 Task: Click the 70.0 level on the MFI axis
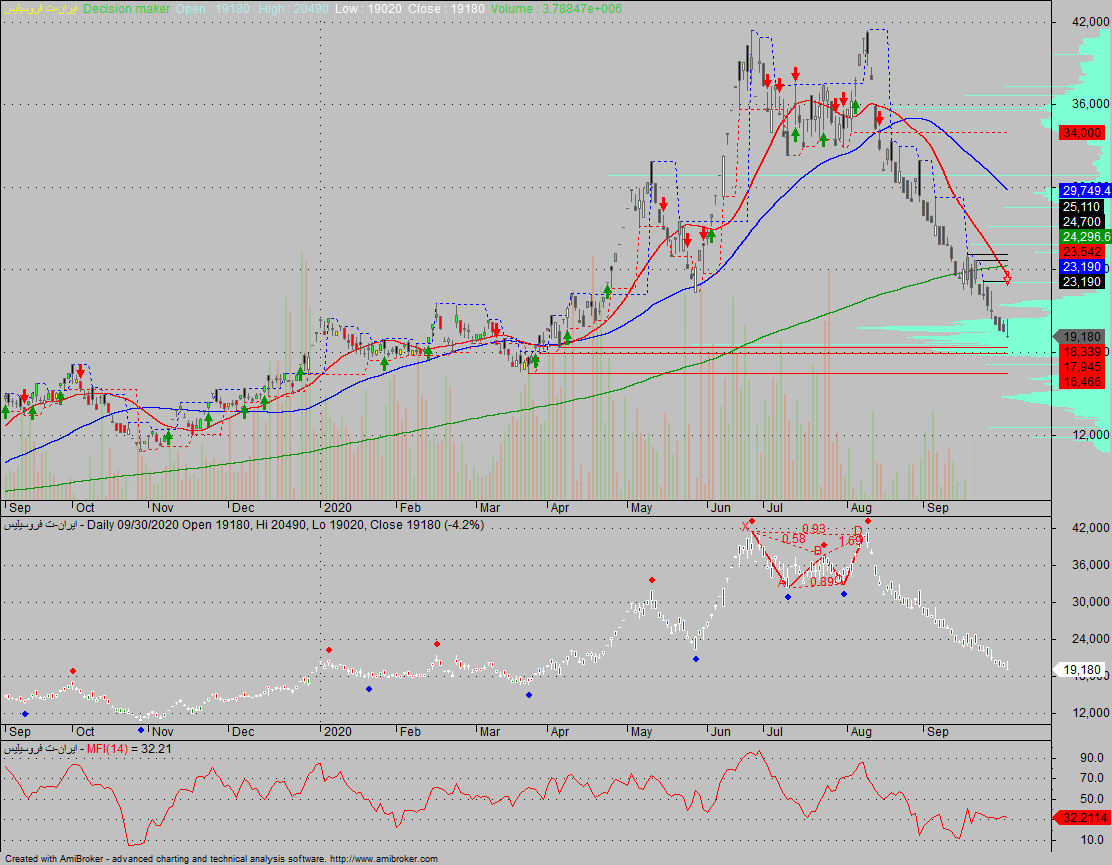[1091, 778]
